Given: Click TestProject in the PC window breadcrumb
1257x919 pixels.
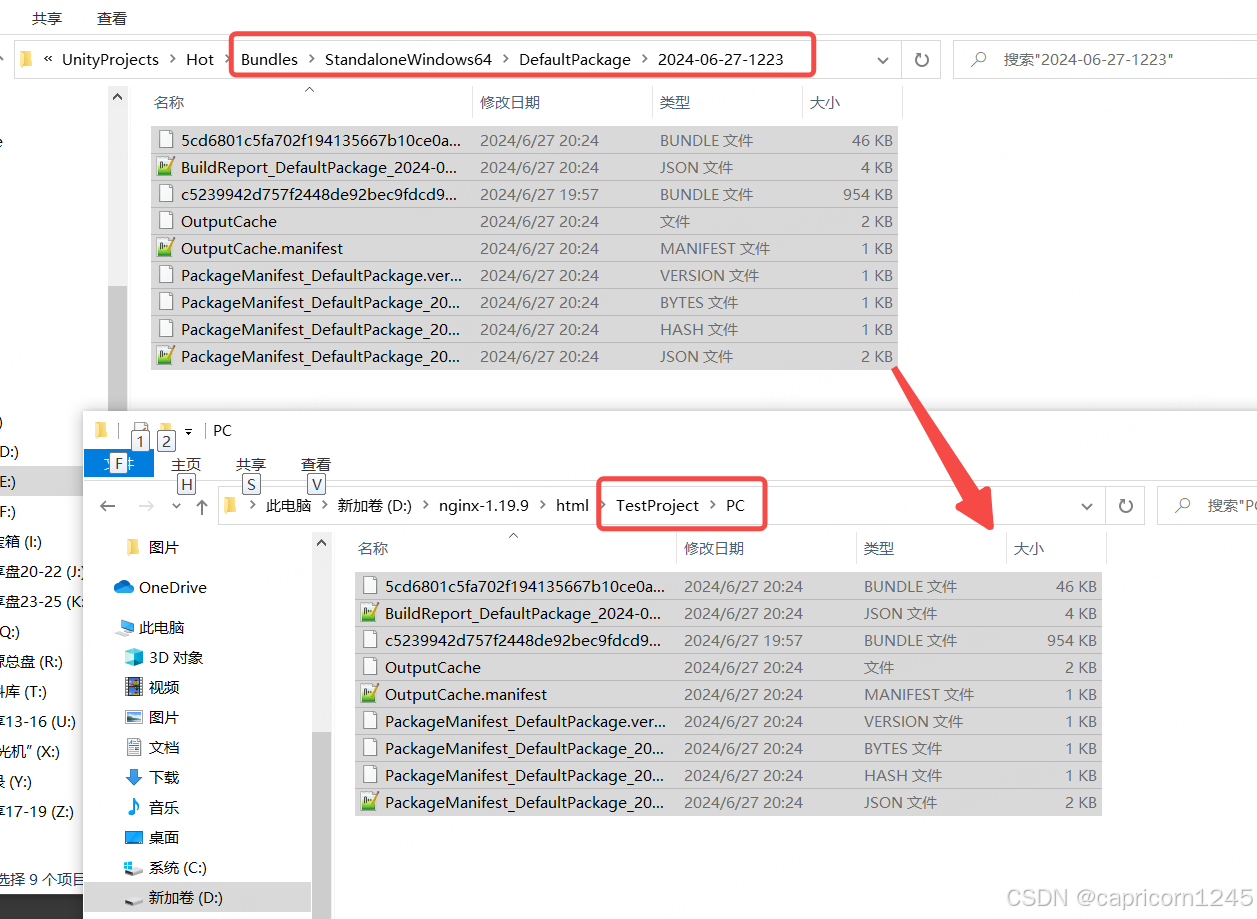Looking at the screenshot, I should 657,506.
